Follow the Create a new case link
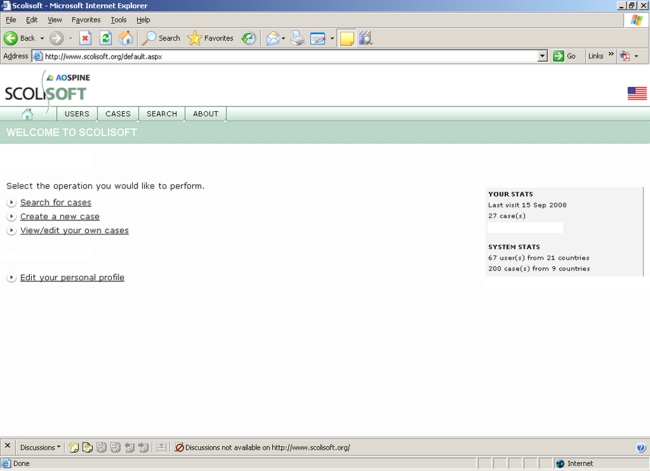 [60, 216]
